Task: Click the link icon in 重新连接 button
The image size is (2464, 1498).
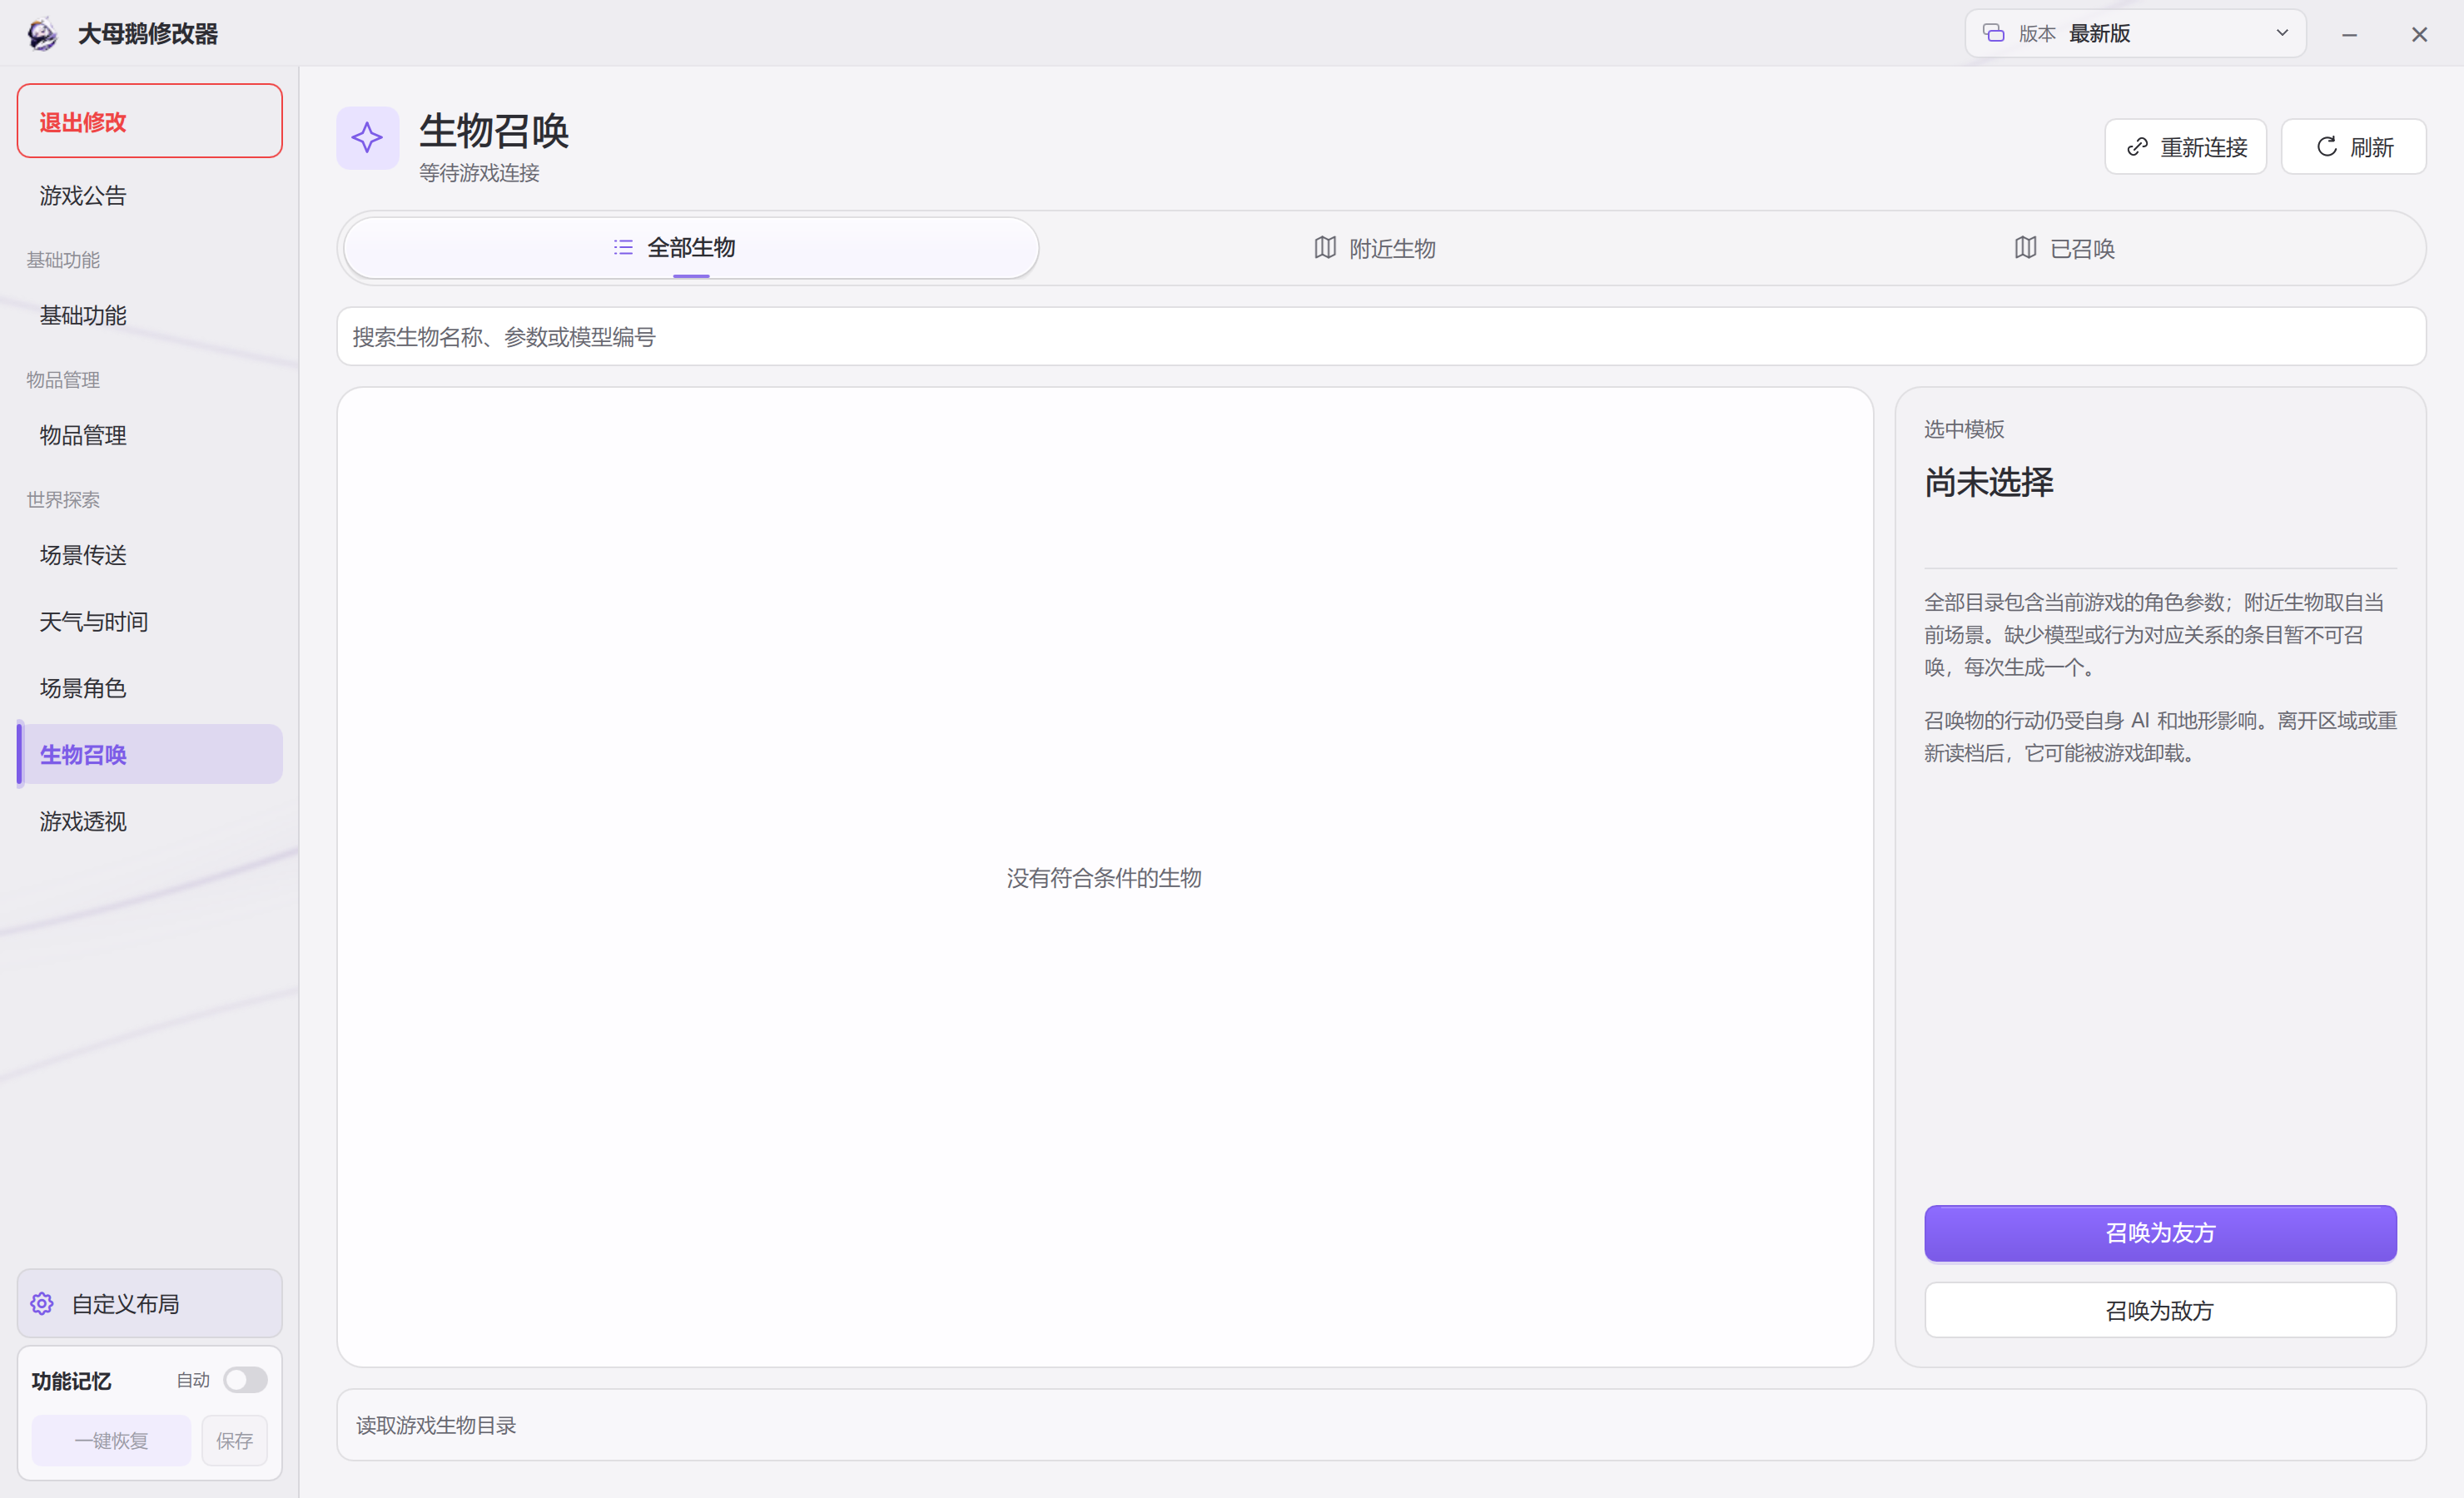Action: (x=2137, y=147)
